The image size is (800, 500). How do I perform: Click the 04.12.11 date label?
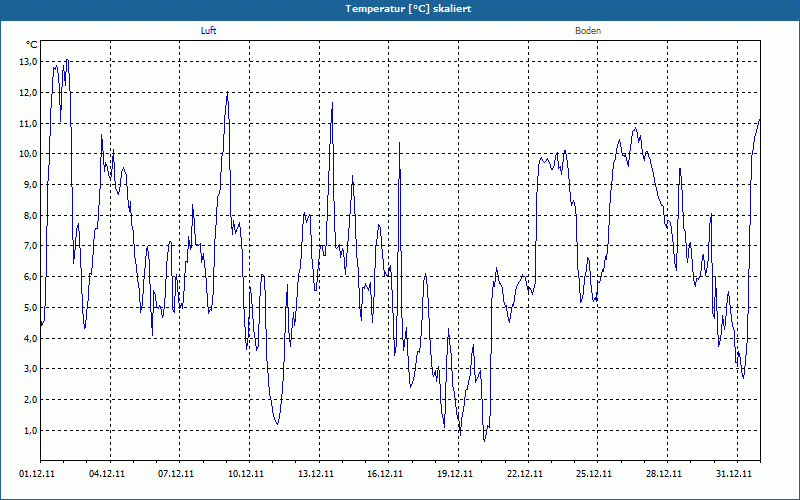click(x=107, y=473)
